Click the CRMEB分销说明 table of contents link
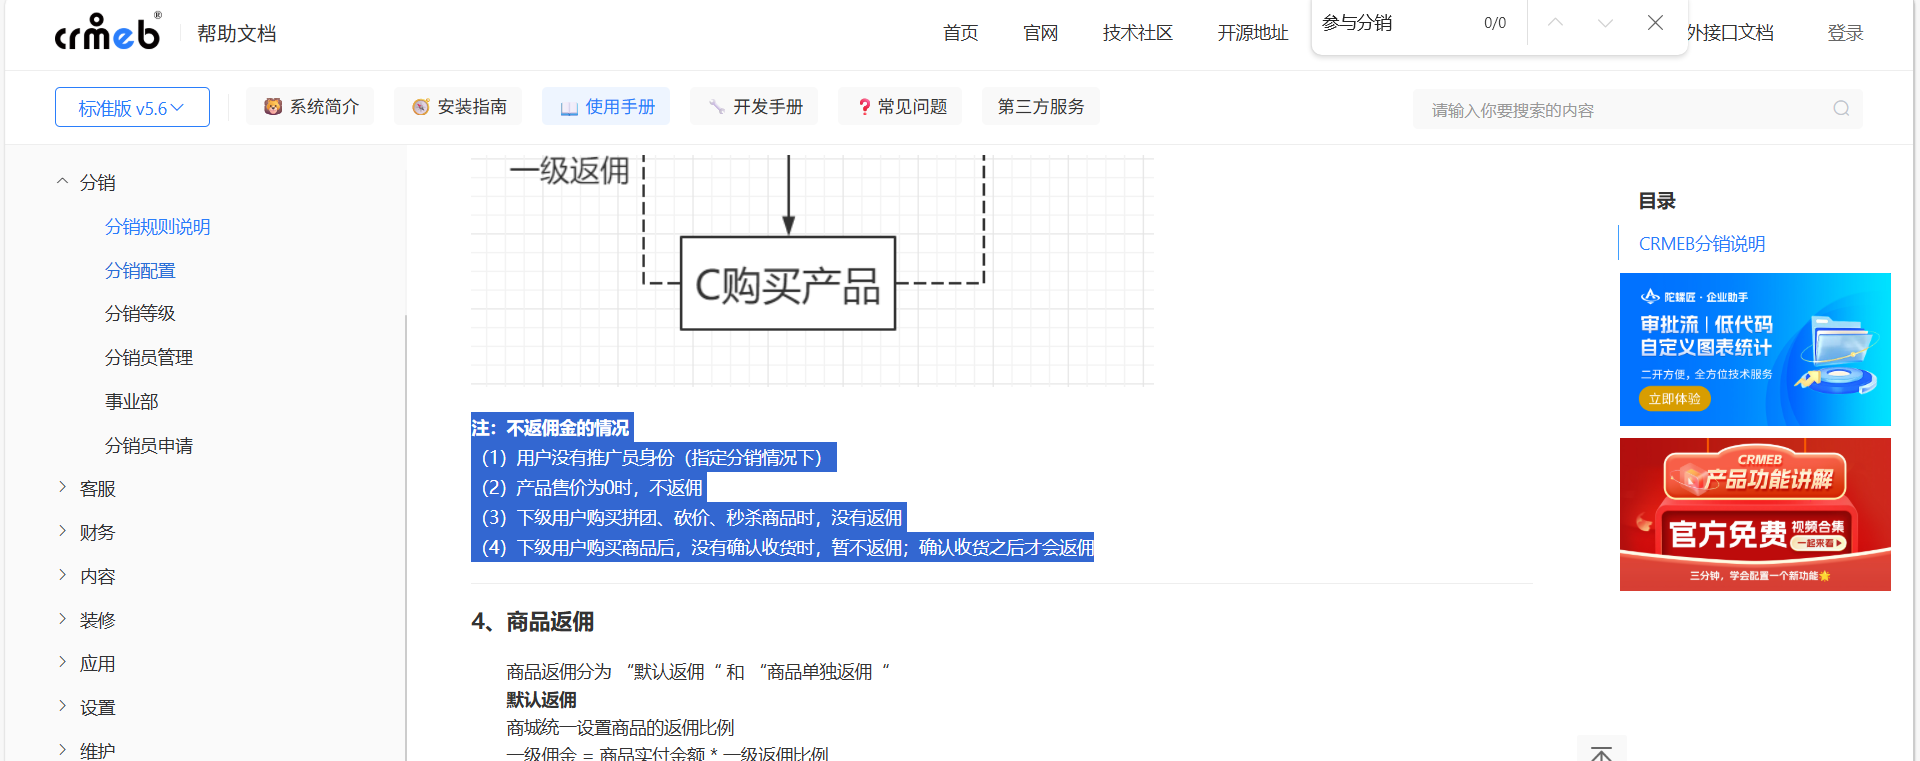The height and width of the screenshot is (761, 1920). tap(1701, 244)
